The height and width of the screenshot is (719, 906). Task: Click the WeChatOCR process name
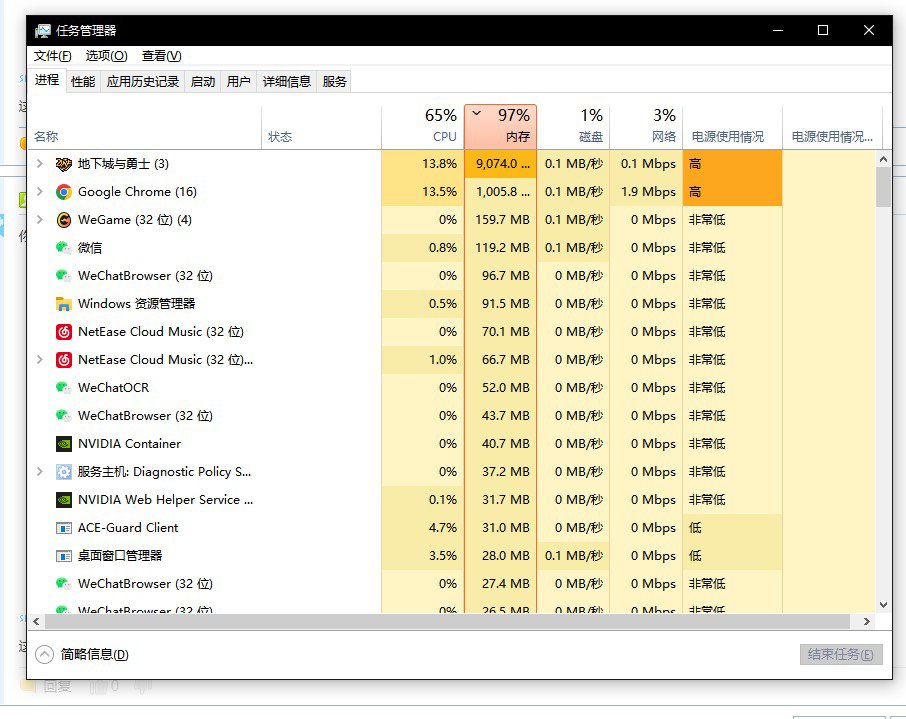click(x=113, y=388)
